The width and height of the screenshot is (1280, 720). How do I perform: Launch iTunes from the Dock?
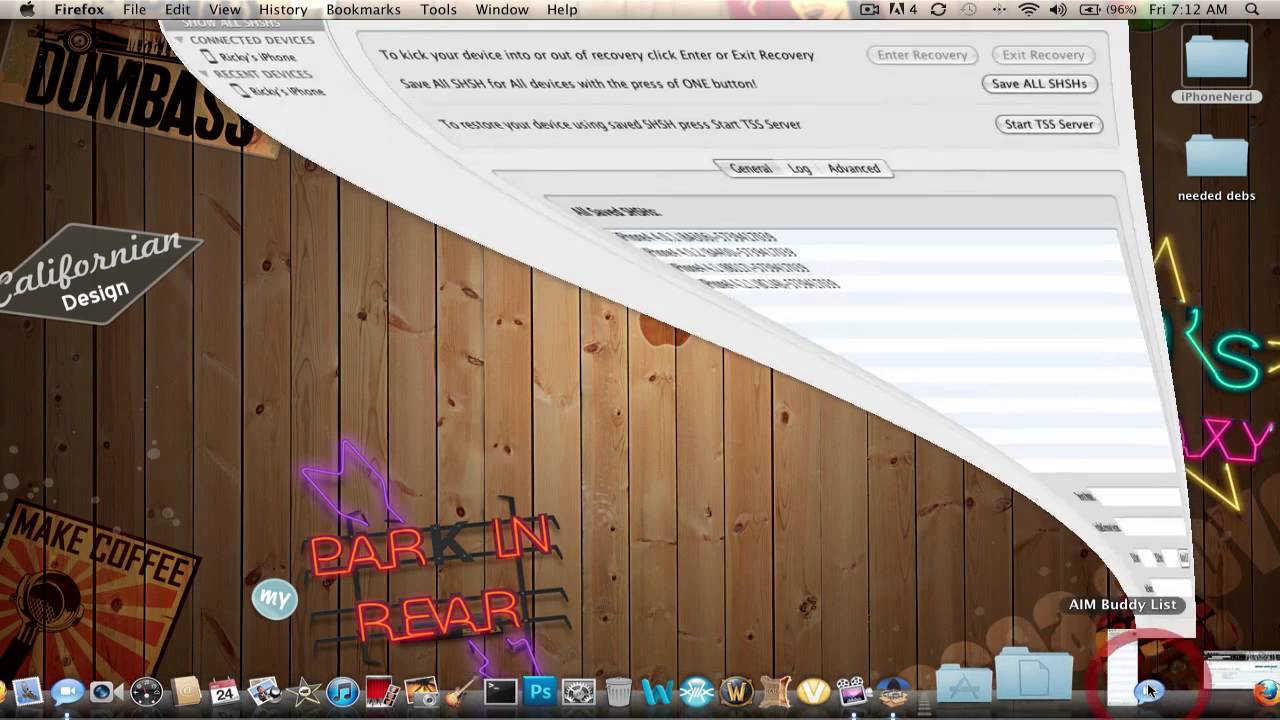pos(342,691)
